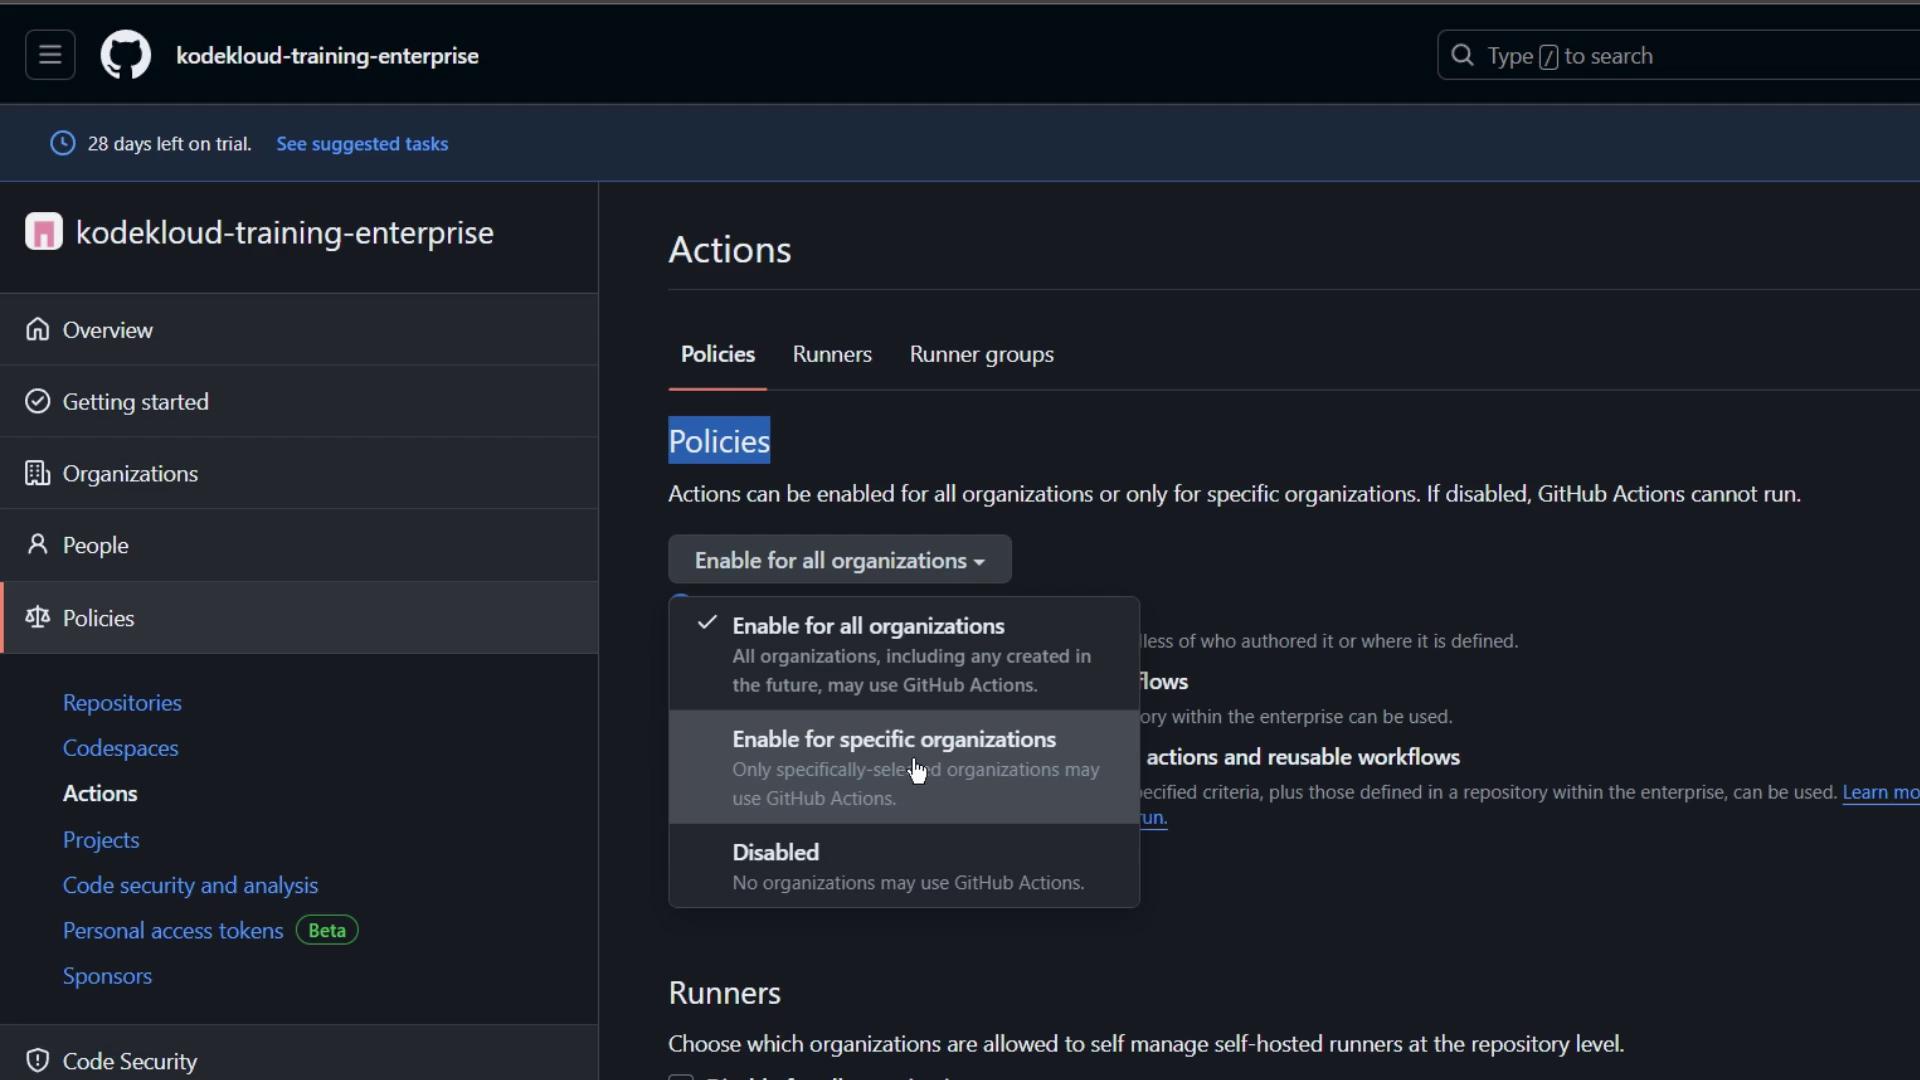Open the hamburger navigation menu
1920x1080 pixels.
(x=50, y=55)
